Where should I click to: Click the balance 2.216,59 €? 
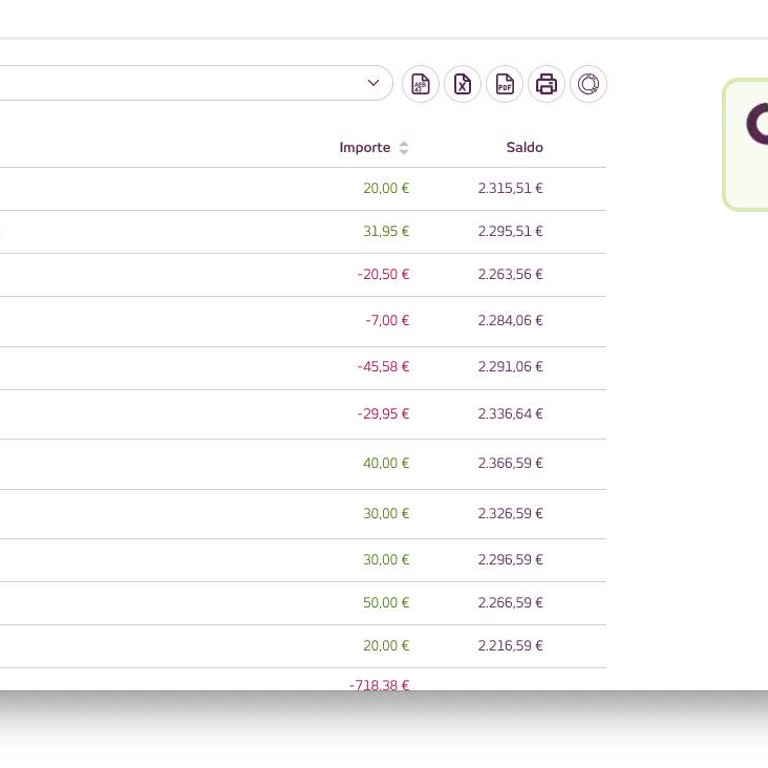(510, 646)
